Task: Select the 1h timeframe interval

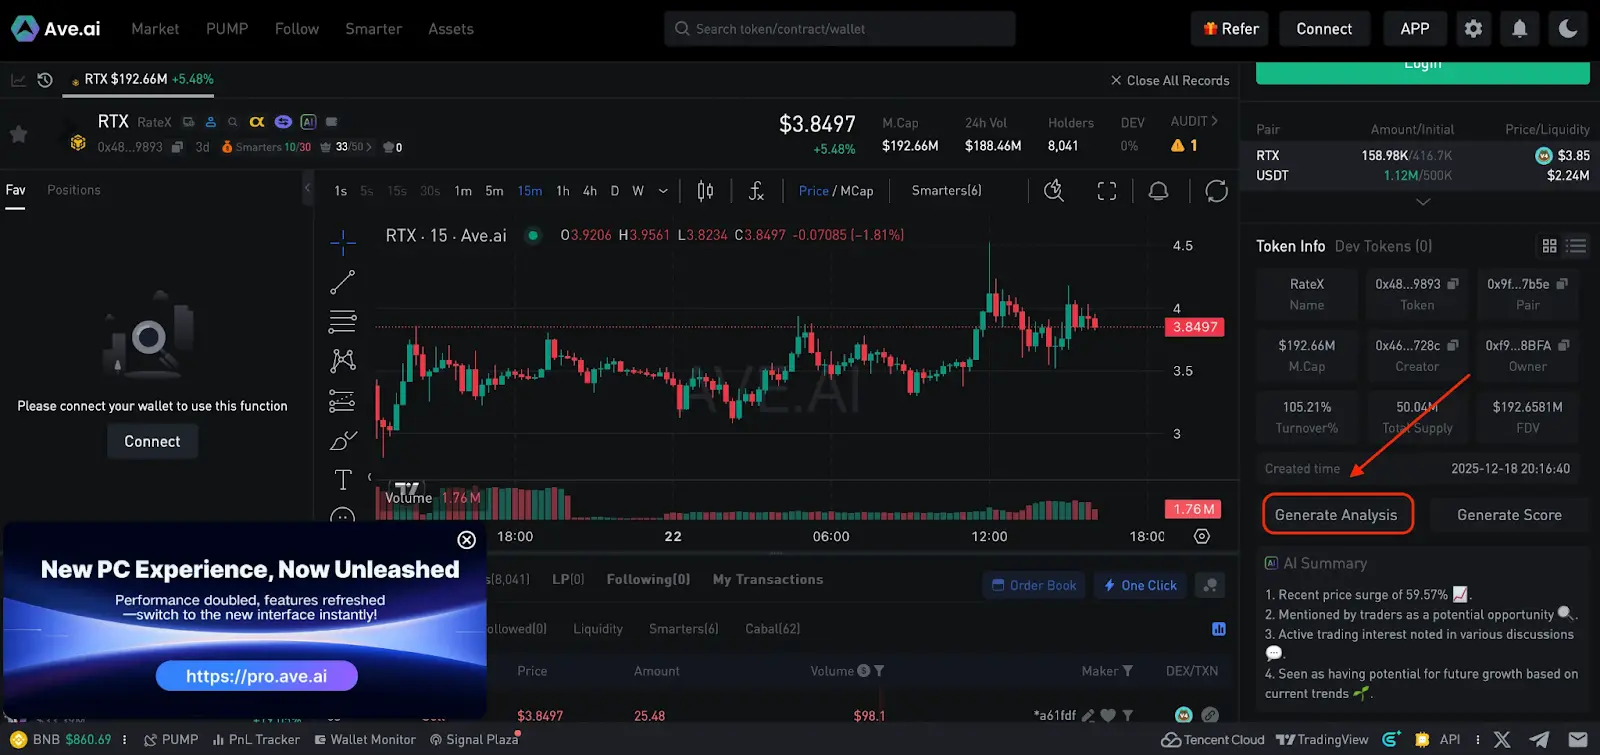Action: 563,191
